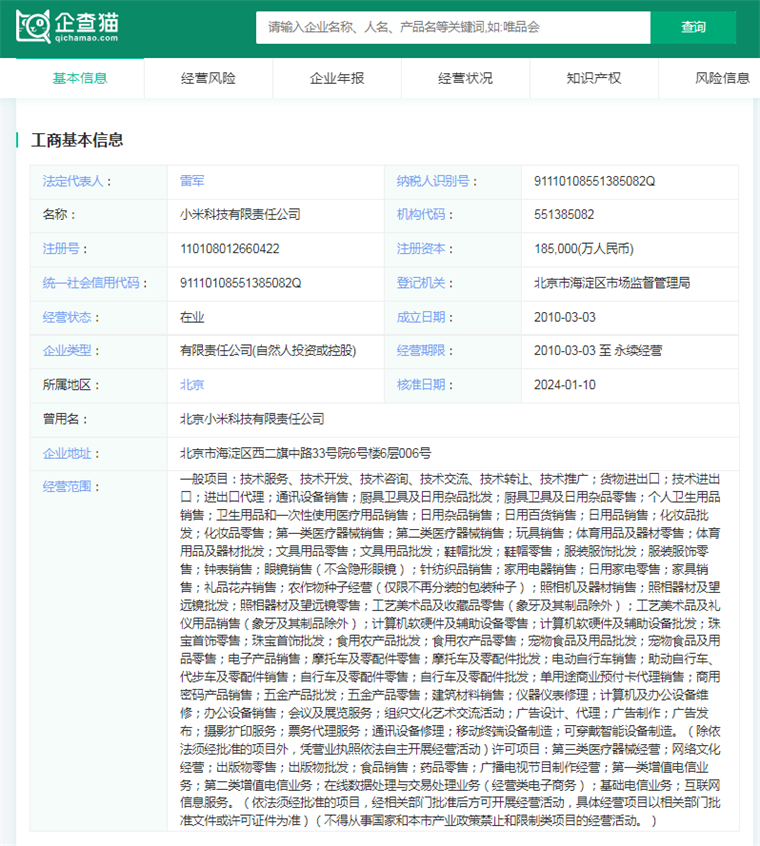Open the 基本信息 tab
The width and height of the screenshot is (760, 846).
80,78
